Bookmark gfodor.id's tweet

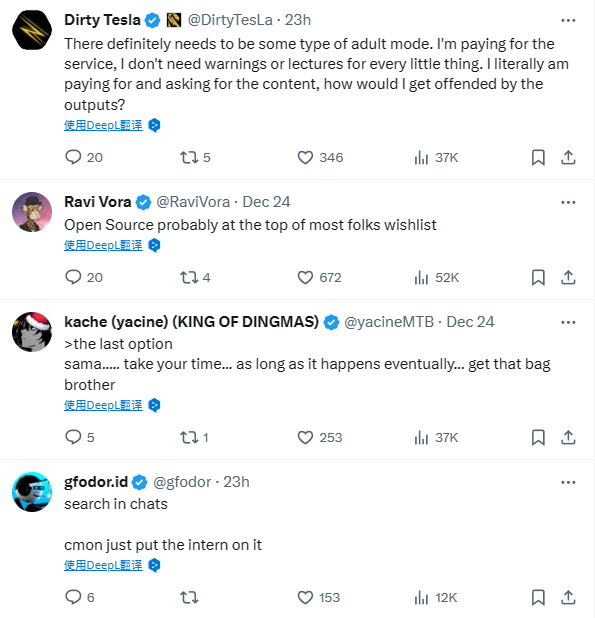pyautogui.click(x=538, y=598)
